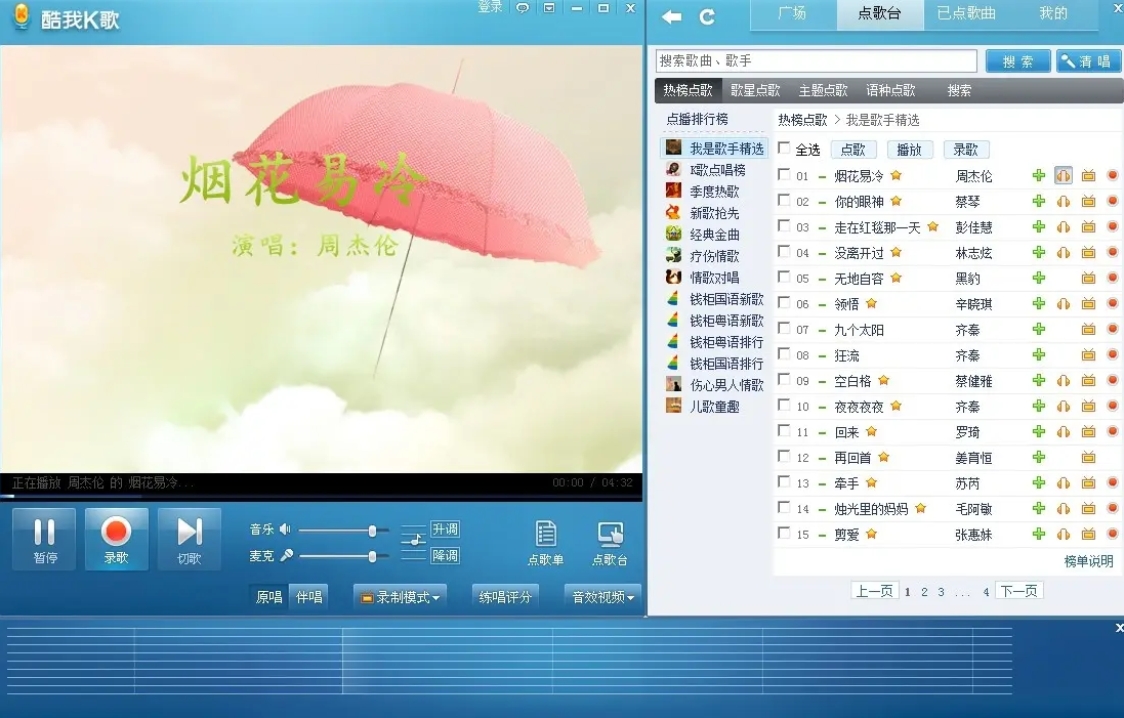Switch to 伴唱 accompaniment mode
This screenshot has height=718, width=1124.
point(309,597)
